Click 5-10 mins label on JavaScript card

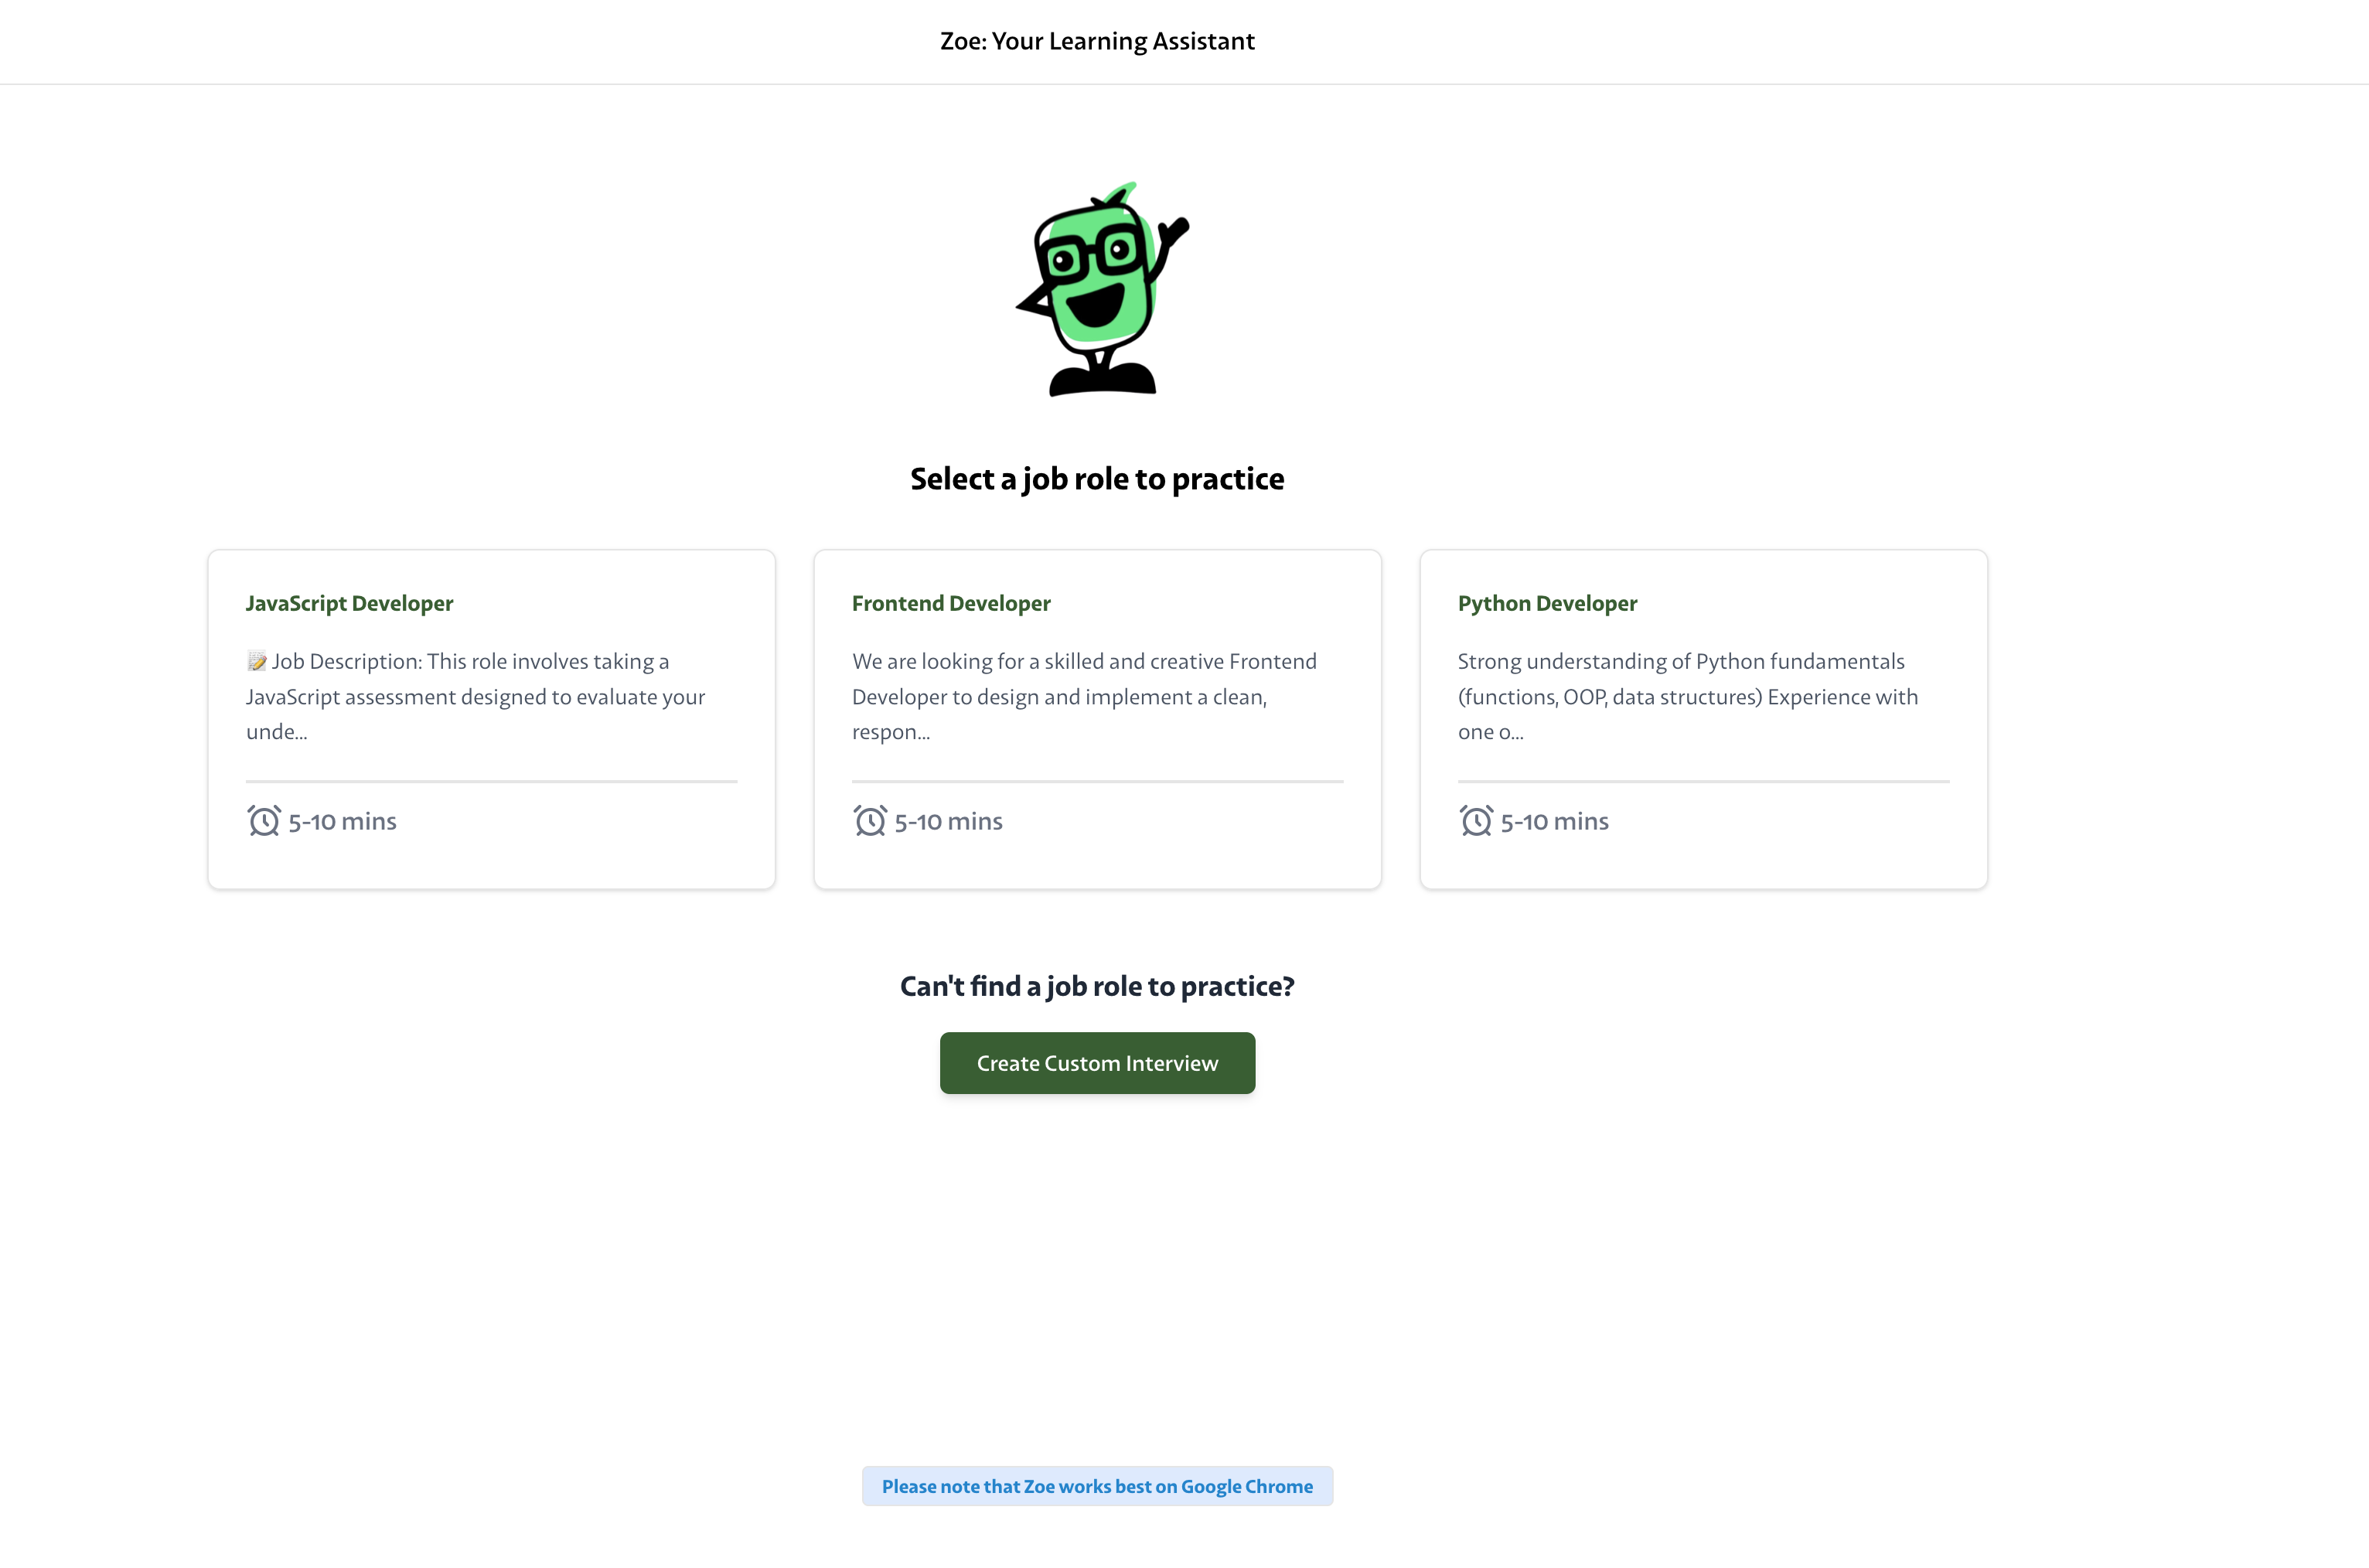point(342,821)
